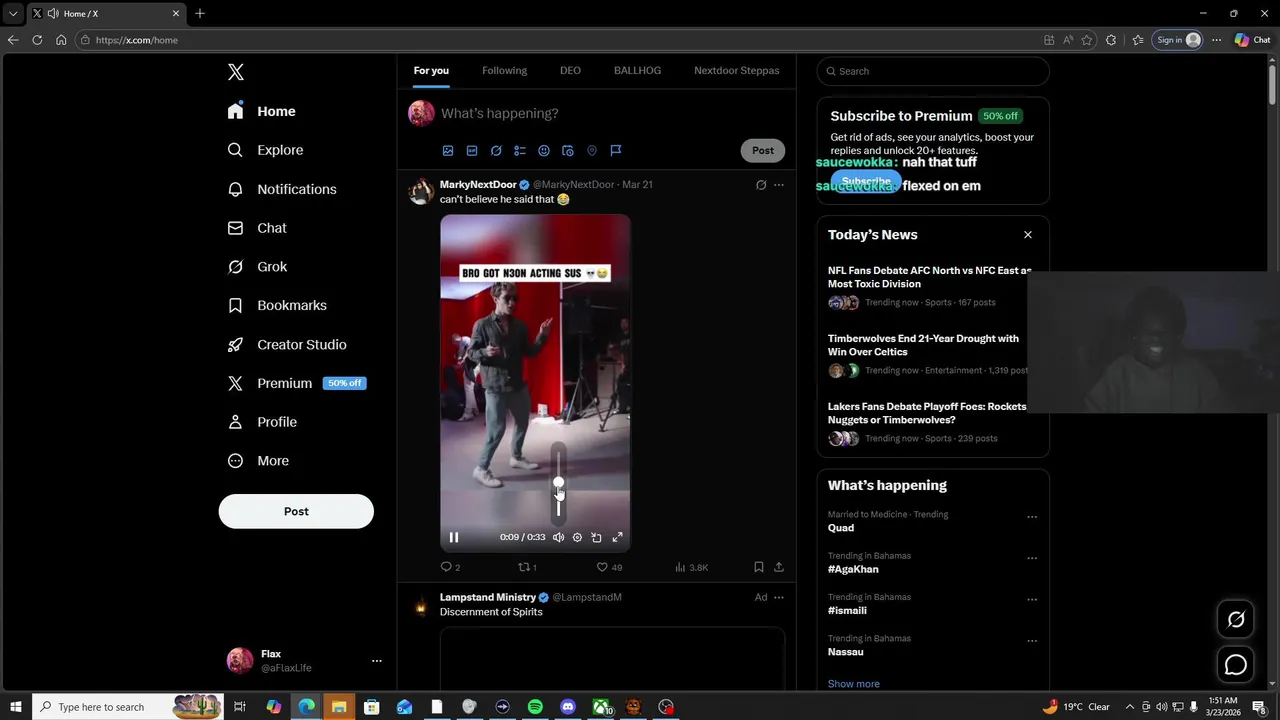Switch to the Nextdoor Steppas tab
1280x720 pixels.
pos(736,70)
